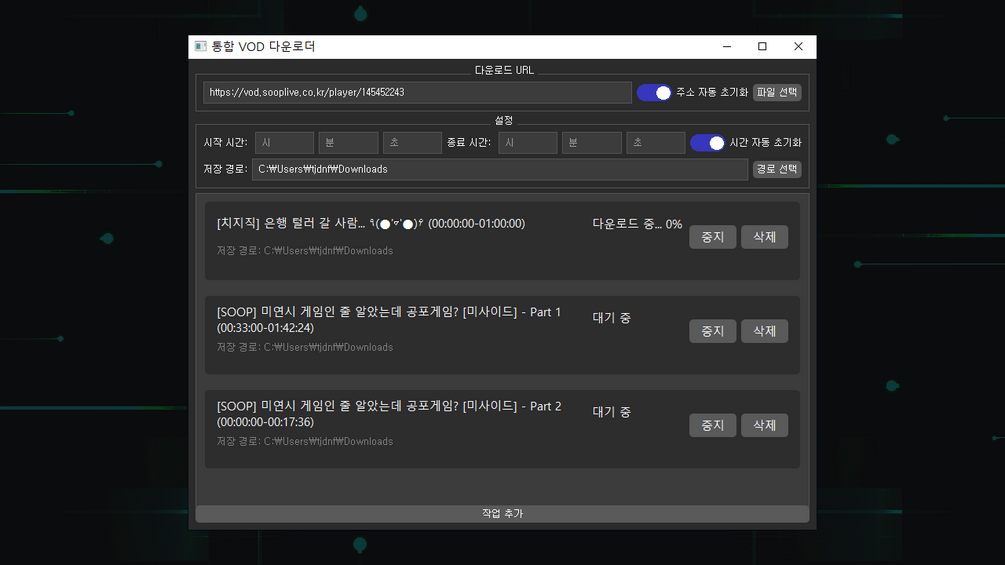Viewport: 1005px width, 565px height.
Task: Delete the SOOP 미사이드 Part 1 job
Action: pyautogui.click(x=765, y=331)
